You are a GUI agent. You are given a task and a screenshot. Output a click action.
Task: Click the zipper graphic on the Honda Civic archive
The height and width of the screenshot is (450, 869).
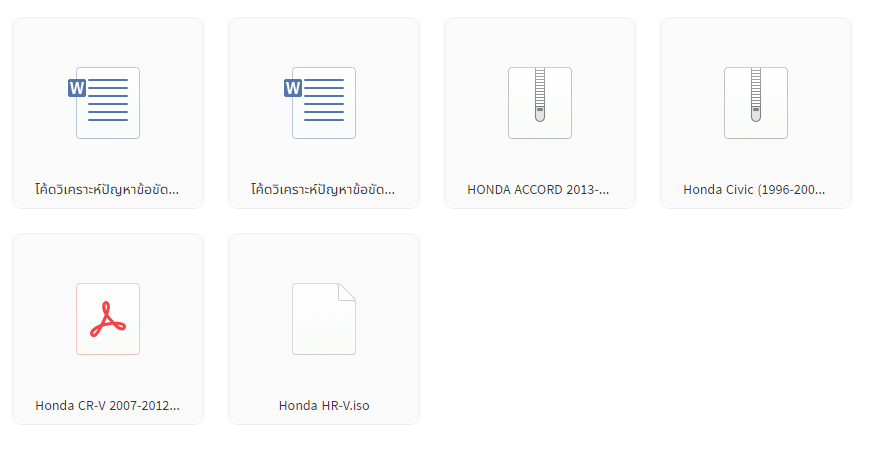(x=756, y=95)
